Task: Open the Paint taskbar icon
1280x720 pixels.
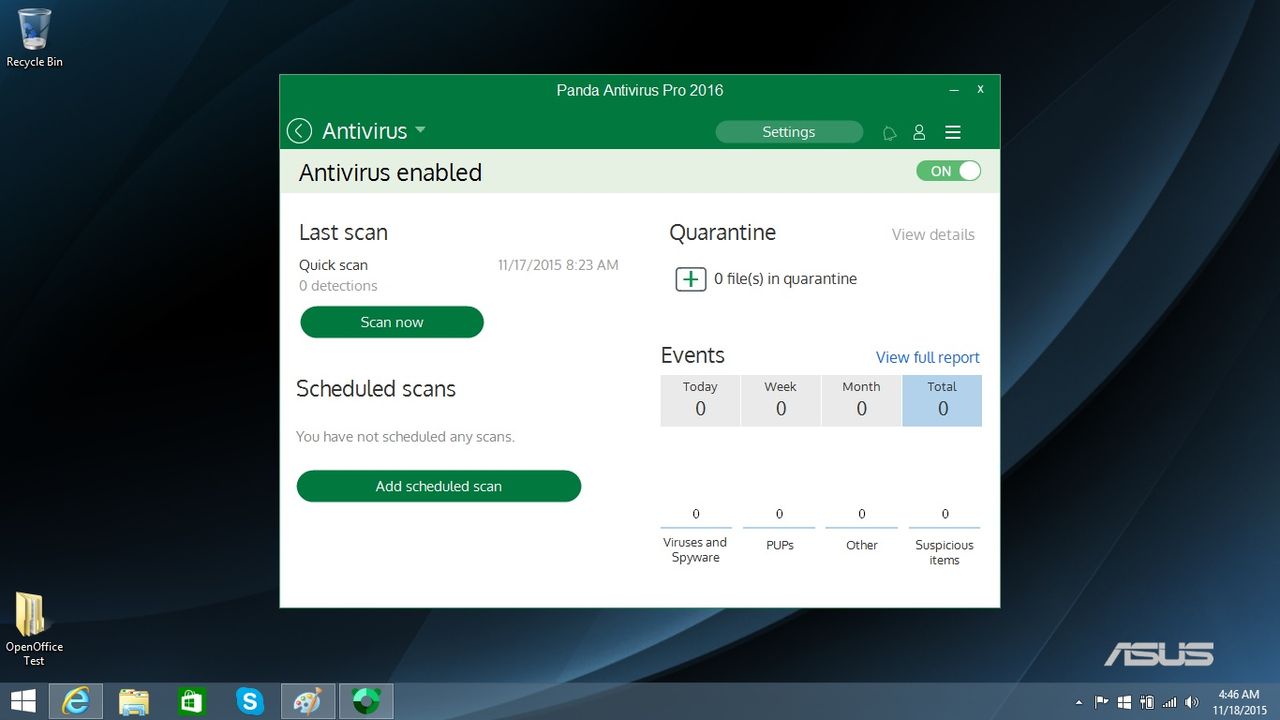Action: (x=307, y=701)
